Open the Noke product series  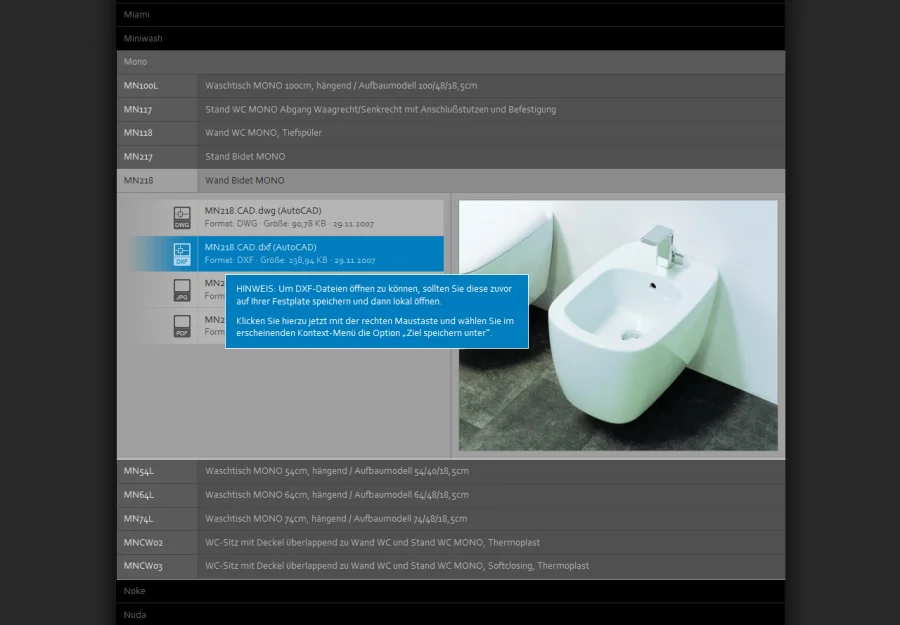(x=450, y=591)
